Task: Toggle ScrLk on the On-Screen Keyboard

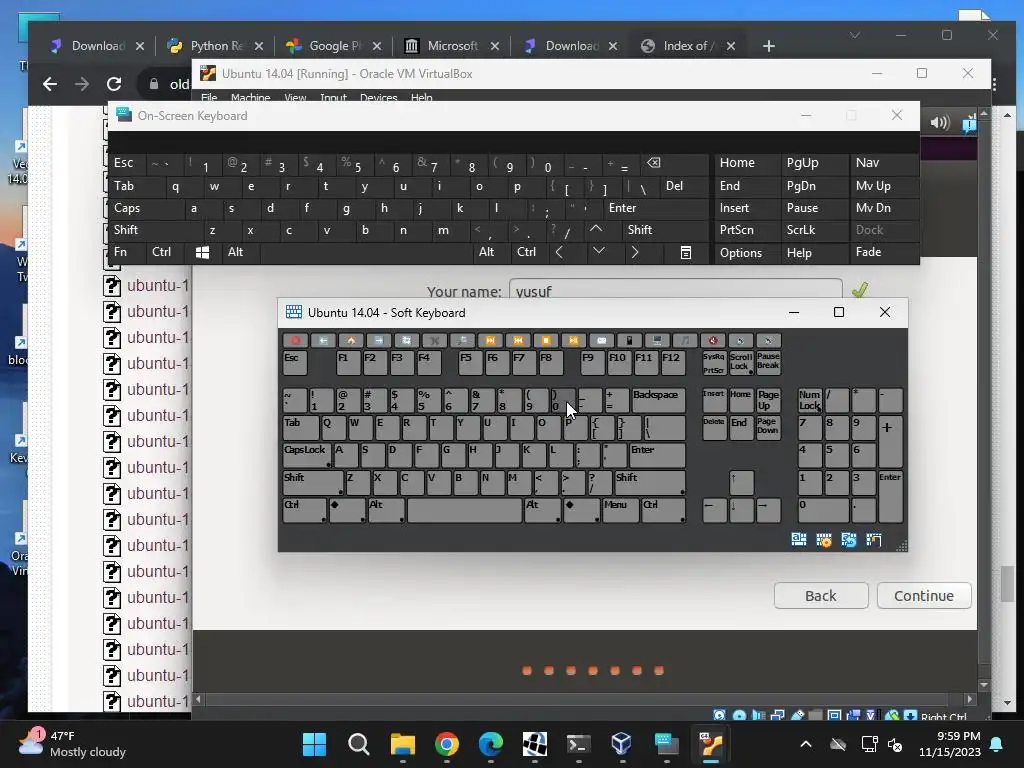Action: click(x=815, y=230)
